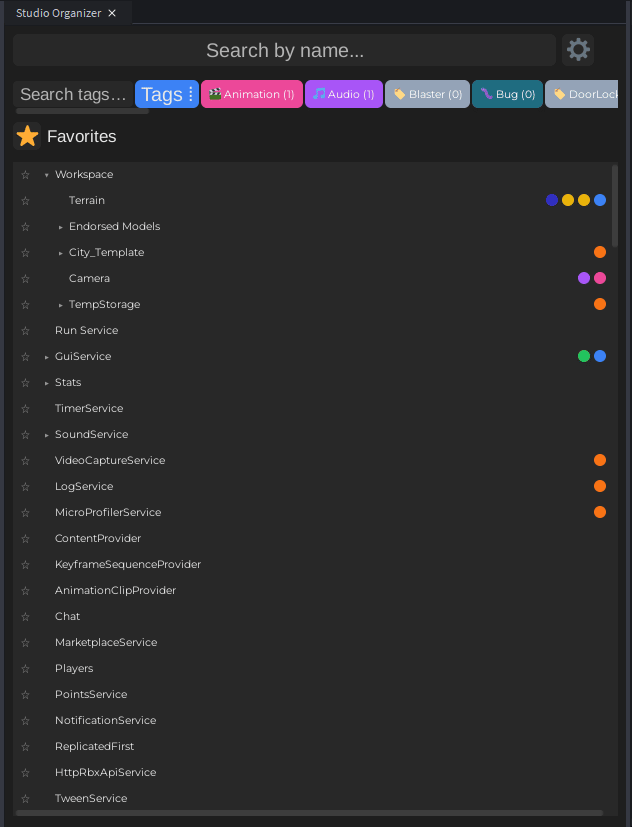Click the three-dot menu on Tags button
The image size is (632, 827).
coord(190,94)
